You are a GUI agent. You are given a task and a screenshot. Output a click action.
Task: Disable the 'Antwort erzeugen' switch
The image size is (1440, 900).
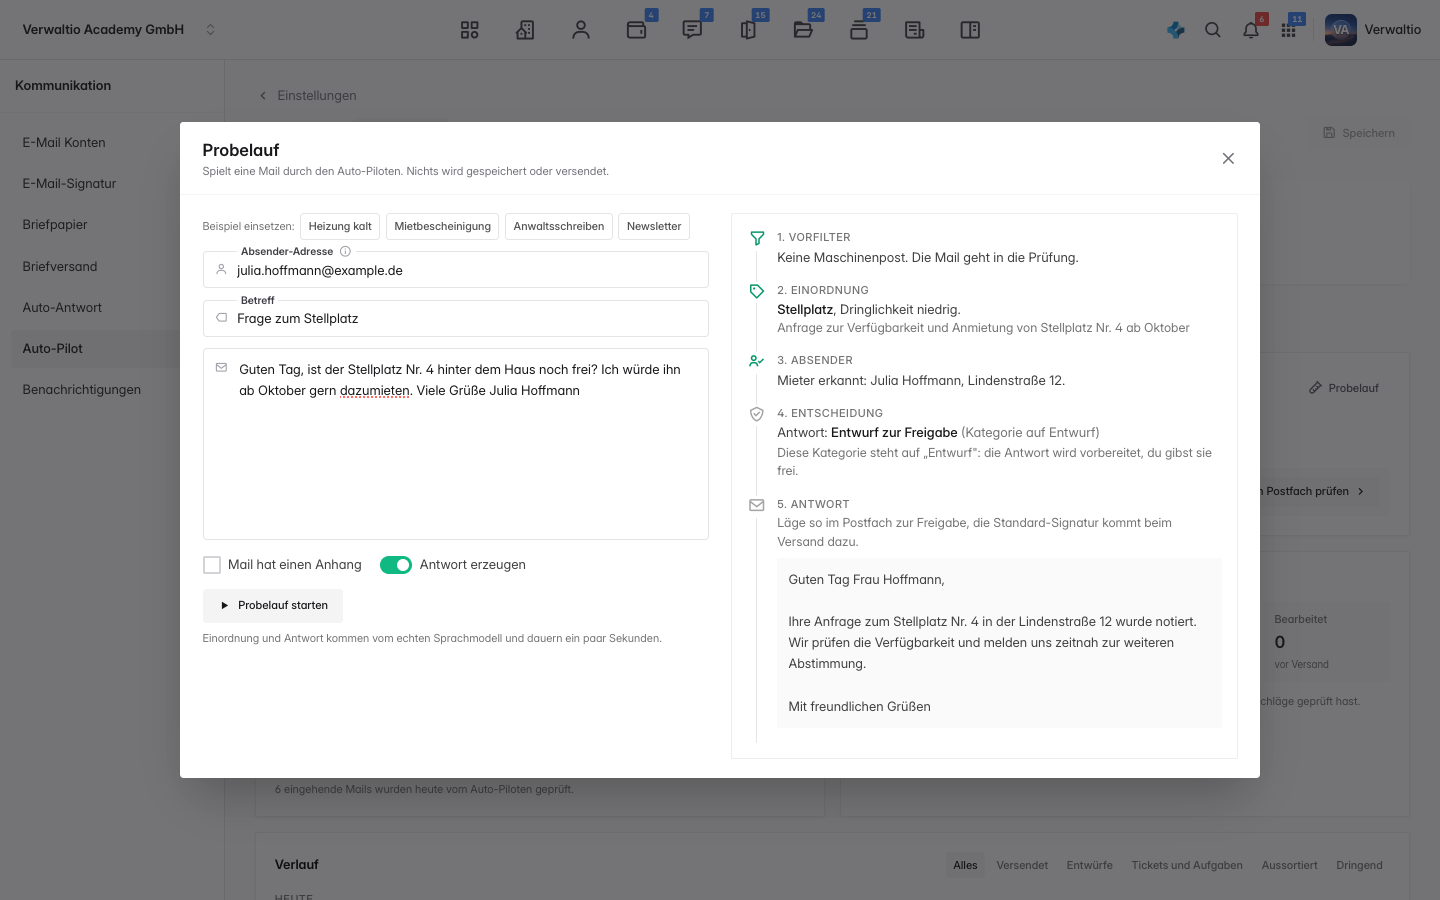pyautogui.click(x=396, y=565)
